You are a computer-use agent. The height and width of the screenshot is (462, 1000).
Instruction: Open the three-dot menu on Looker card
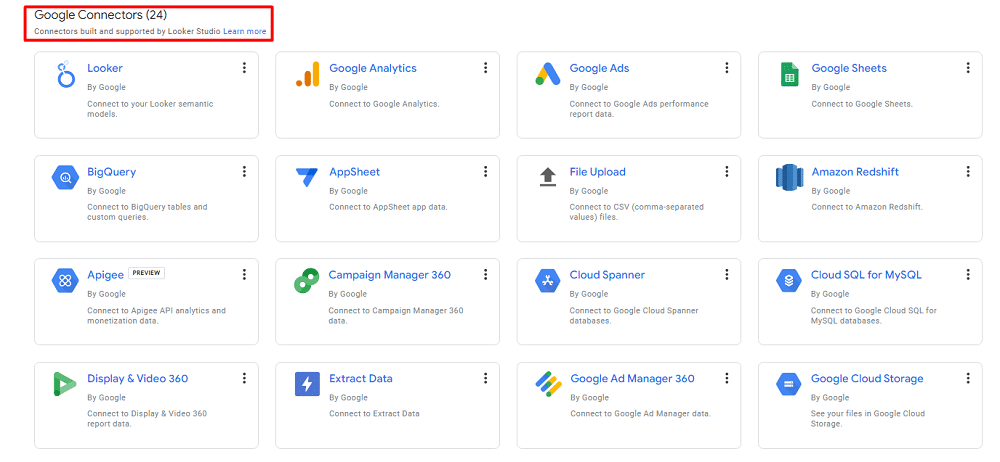[x=244, y=68]
